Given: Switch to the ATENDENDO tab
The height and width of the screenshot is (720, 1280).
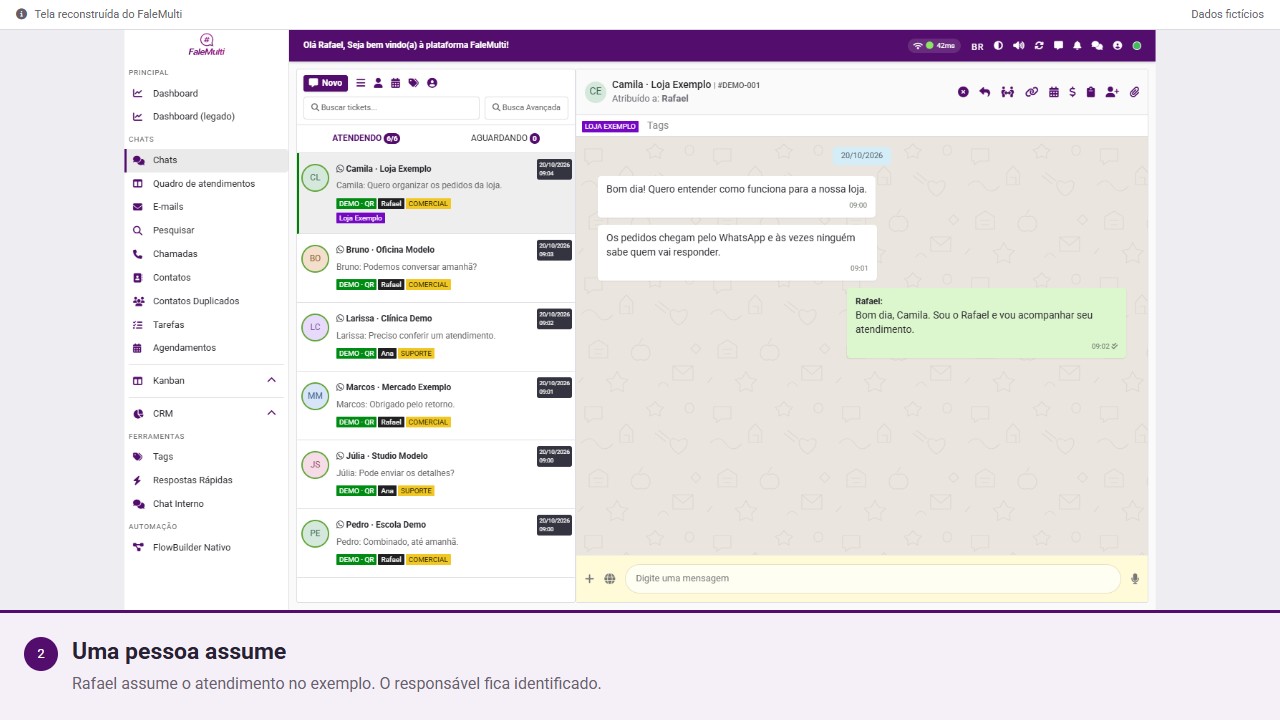Looking at the screenshot, I should click(x=366, y=138).
